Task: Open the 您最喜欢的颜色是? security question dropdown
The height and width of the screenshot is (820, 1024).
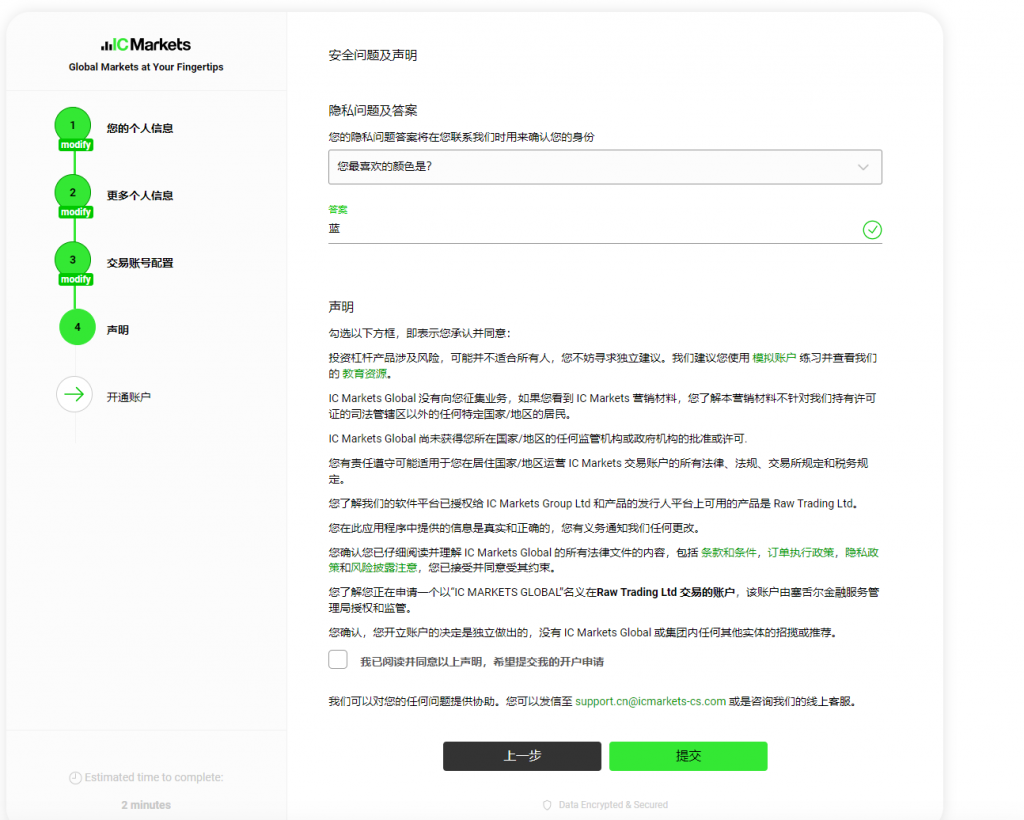Action: pyautogui.click(x=605, y=166)
